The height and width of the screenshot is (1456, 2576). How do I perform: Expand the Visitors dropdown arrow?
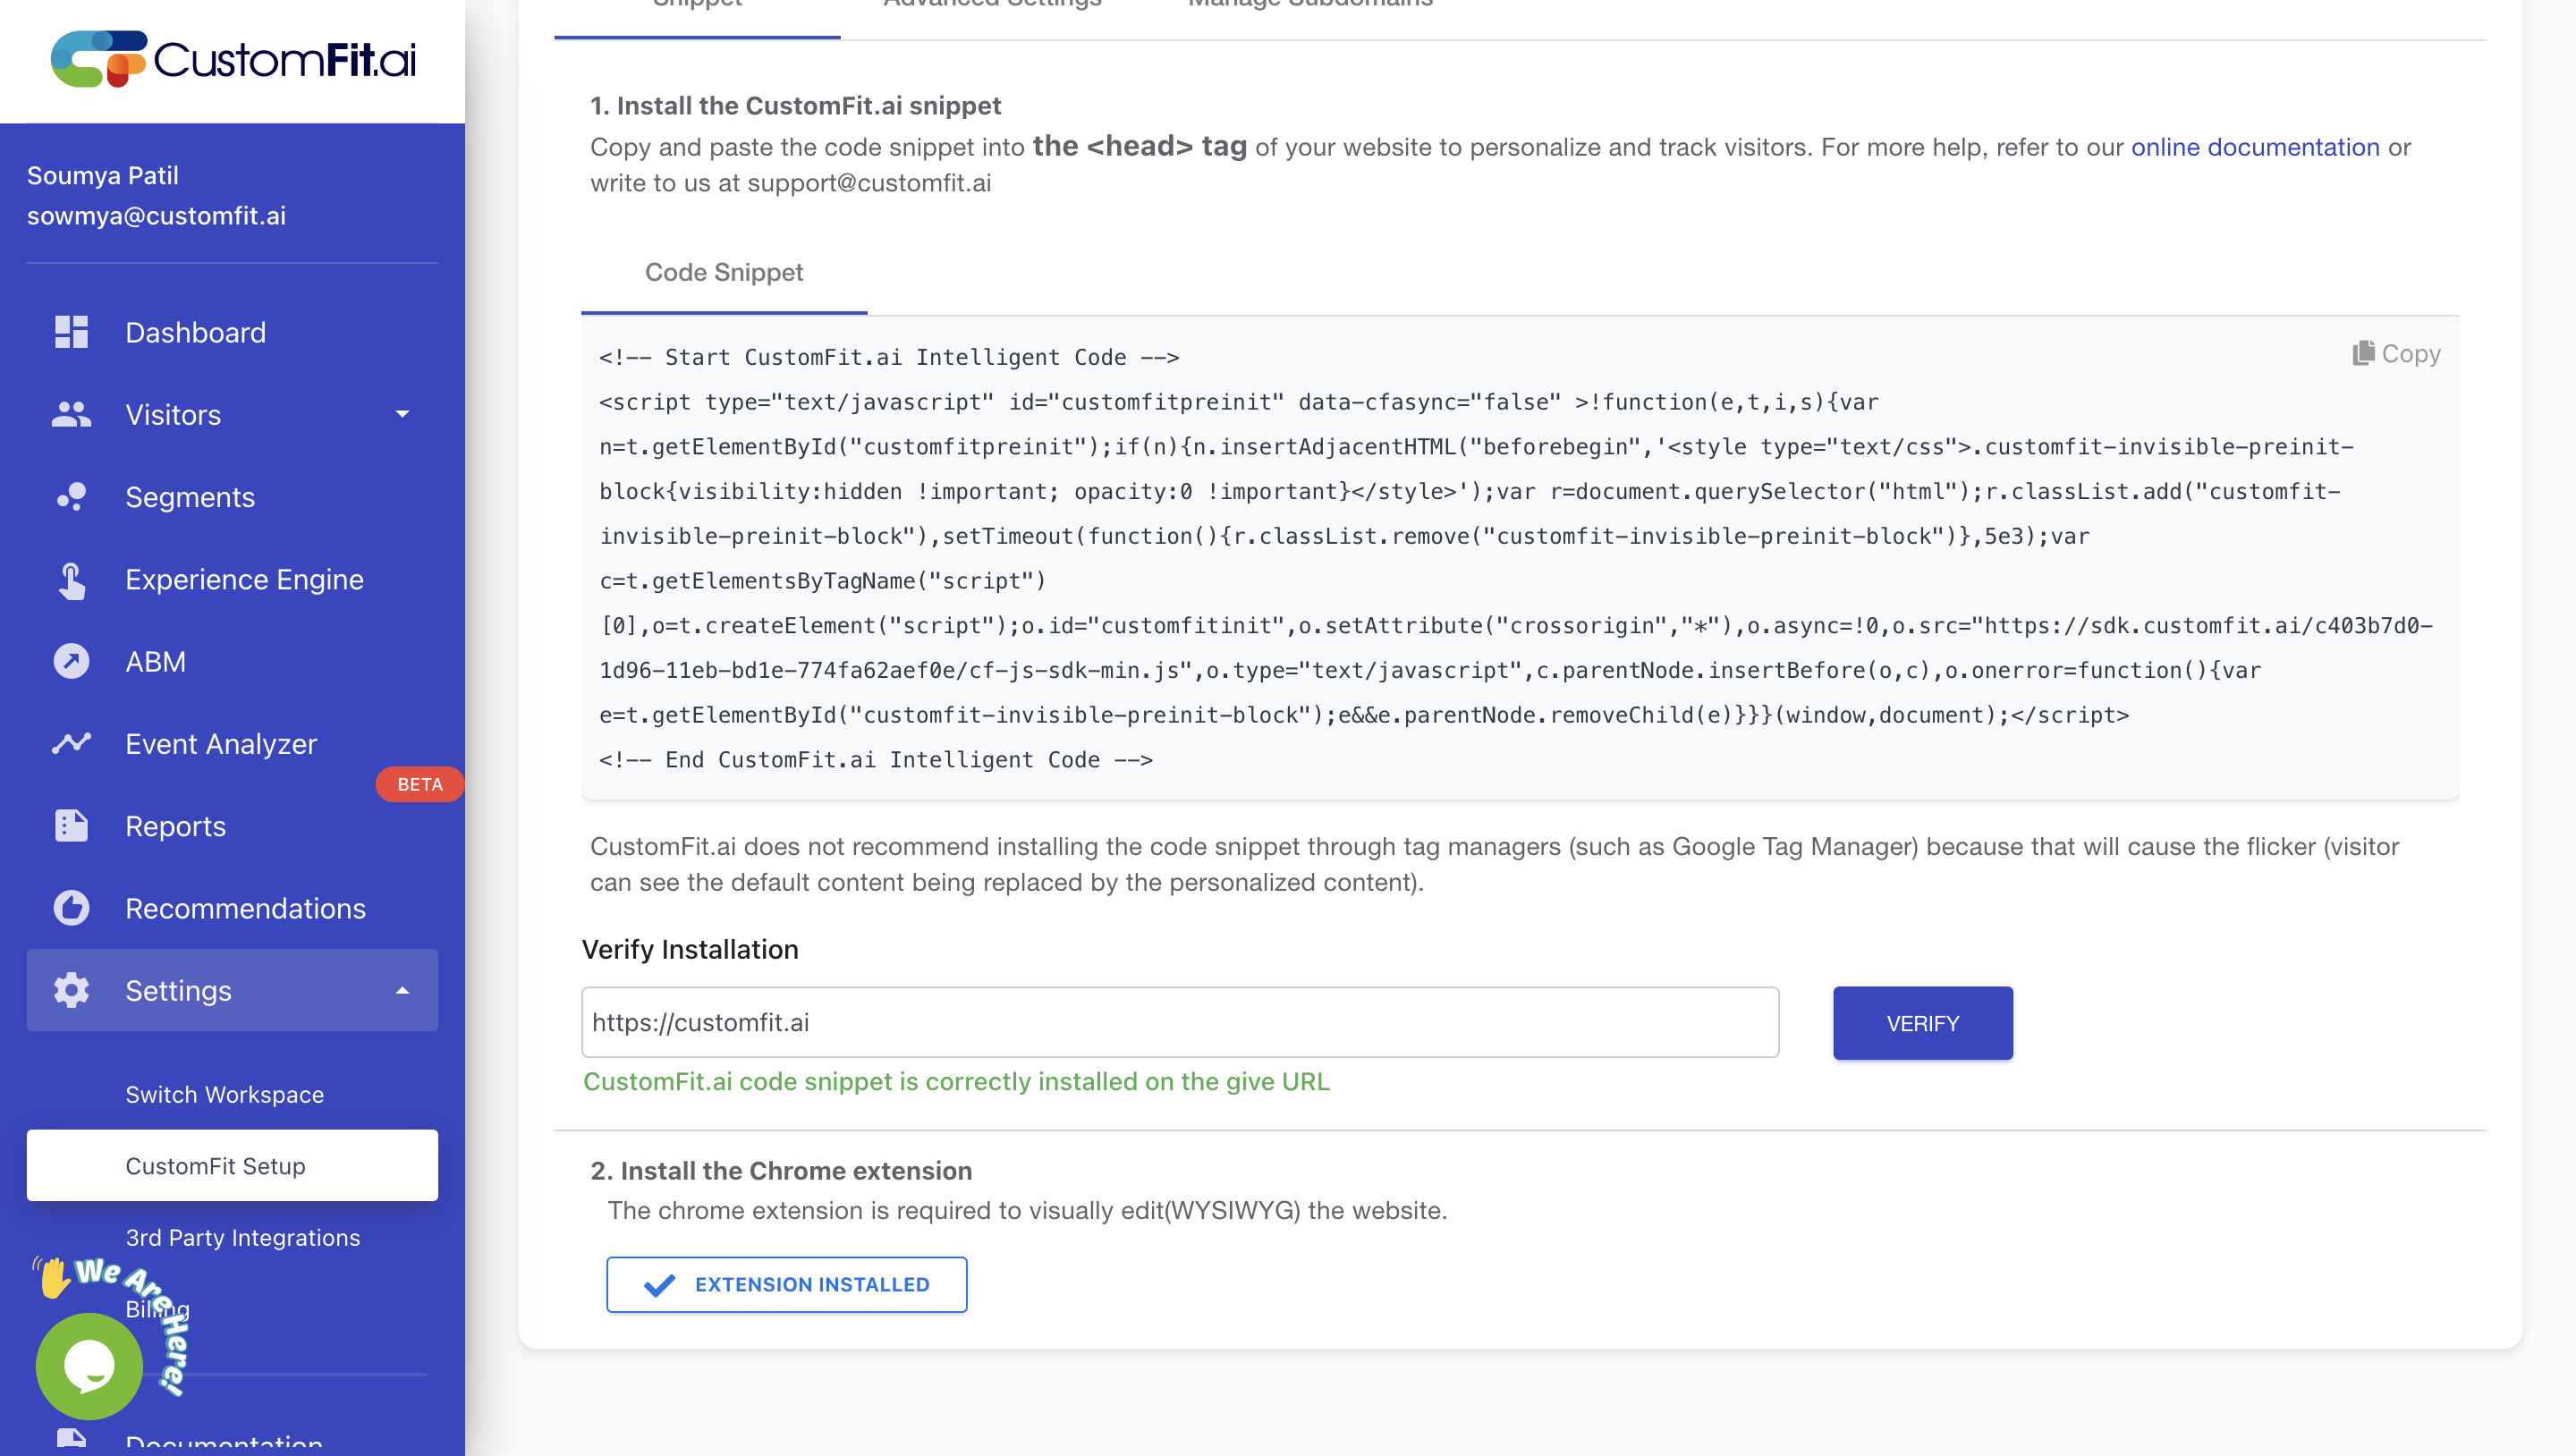point(402,414)
